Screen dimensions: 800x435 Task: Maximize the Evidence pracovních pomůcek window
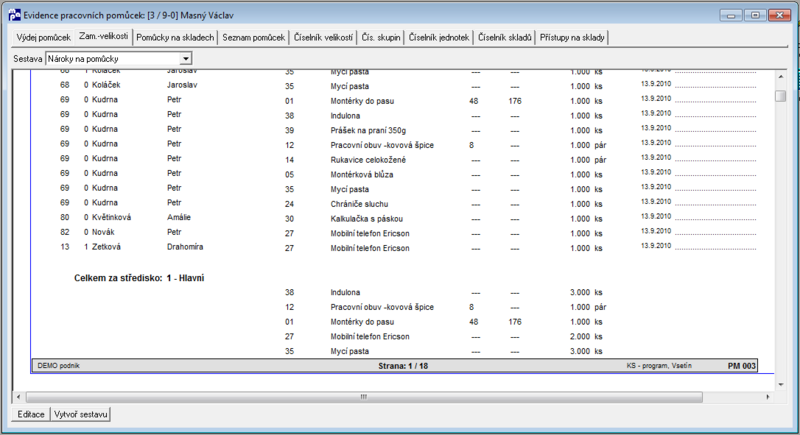pos(755,15)
